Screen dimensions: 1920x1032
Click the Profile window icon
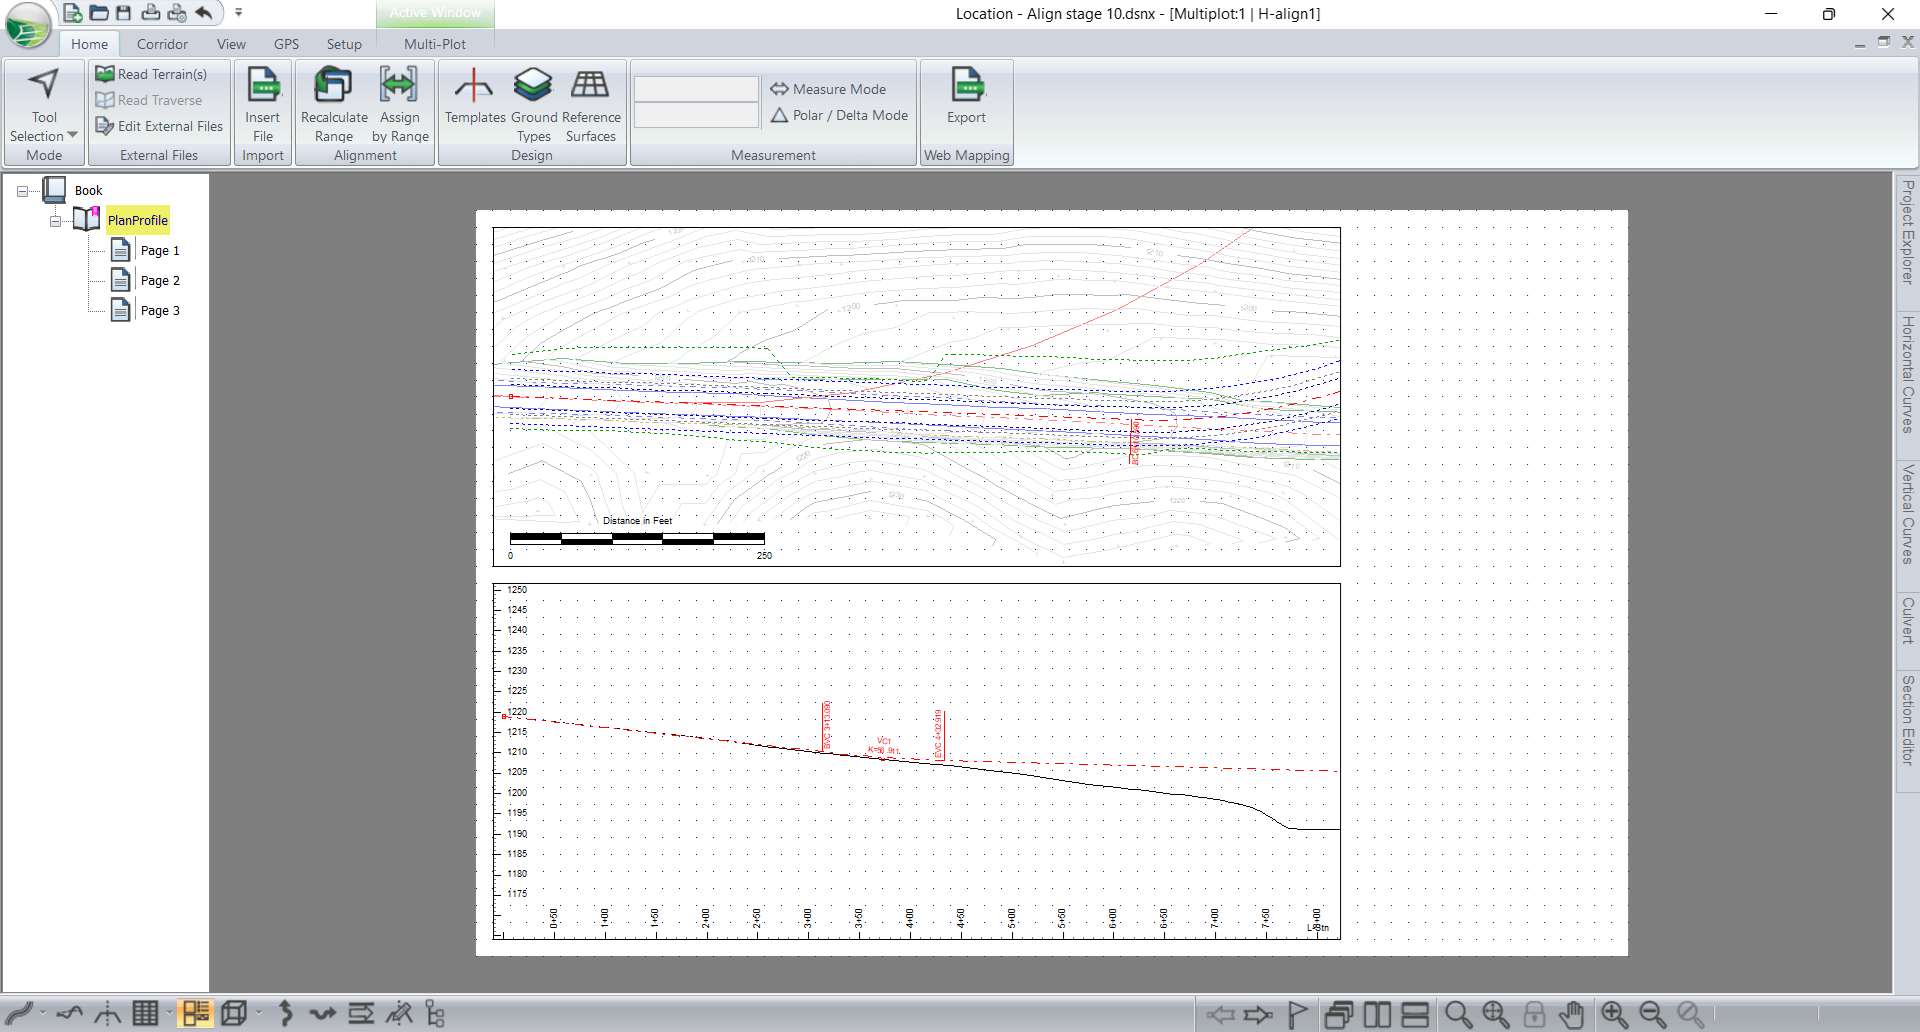point(69,1014)
